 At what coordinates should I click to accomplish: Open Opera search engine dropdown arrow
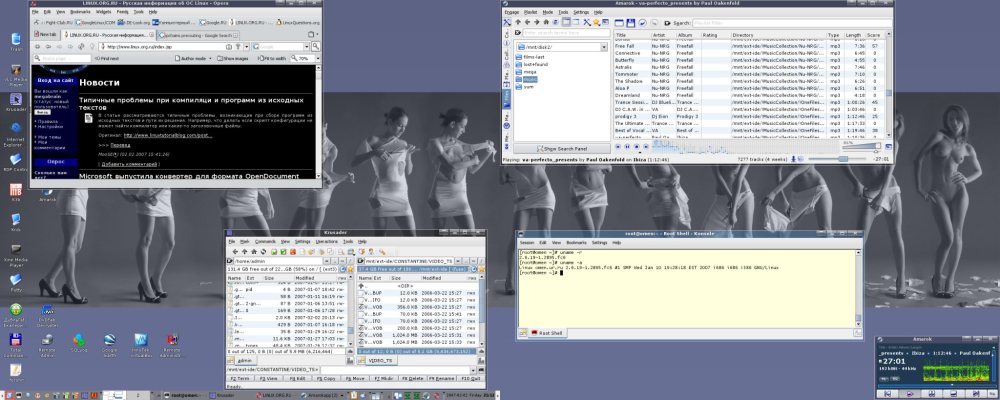point(307,47)
